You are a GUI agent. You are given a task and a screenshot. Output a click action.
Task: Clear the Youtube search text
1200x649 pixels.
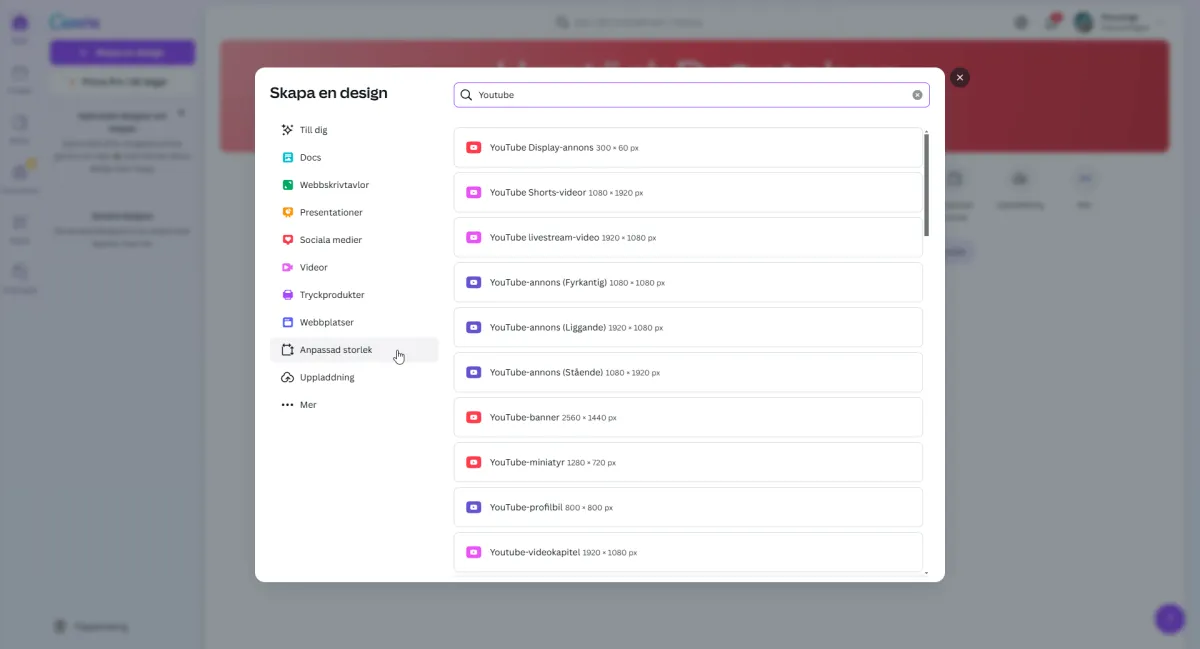(x=917, y=95)
